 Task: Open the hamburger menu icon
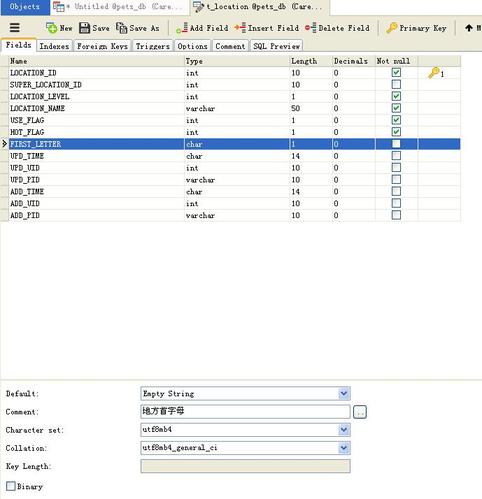(x=15, y=27)
